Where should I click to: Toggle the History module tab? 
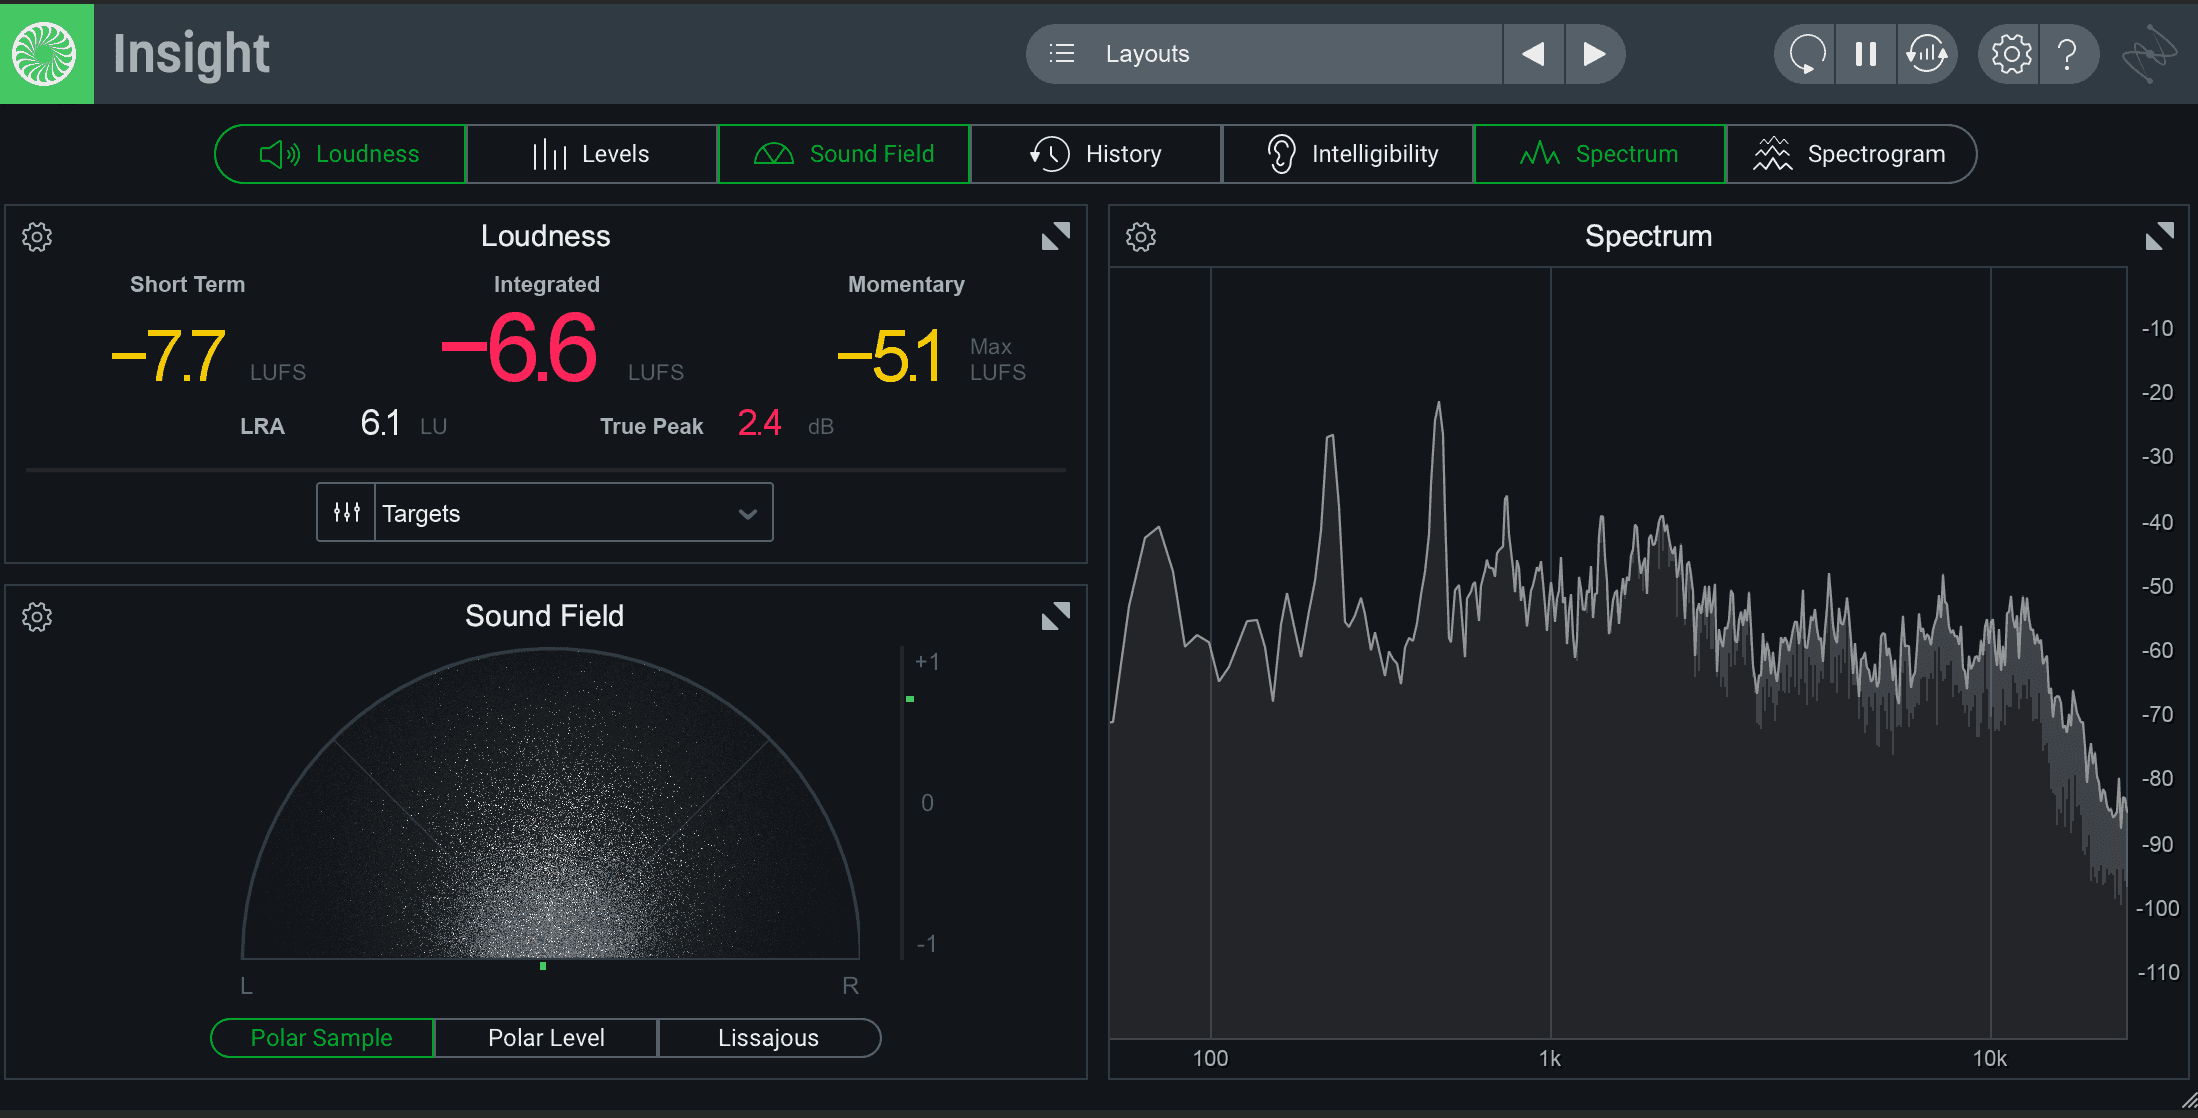1096,154
